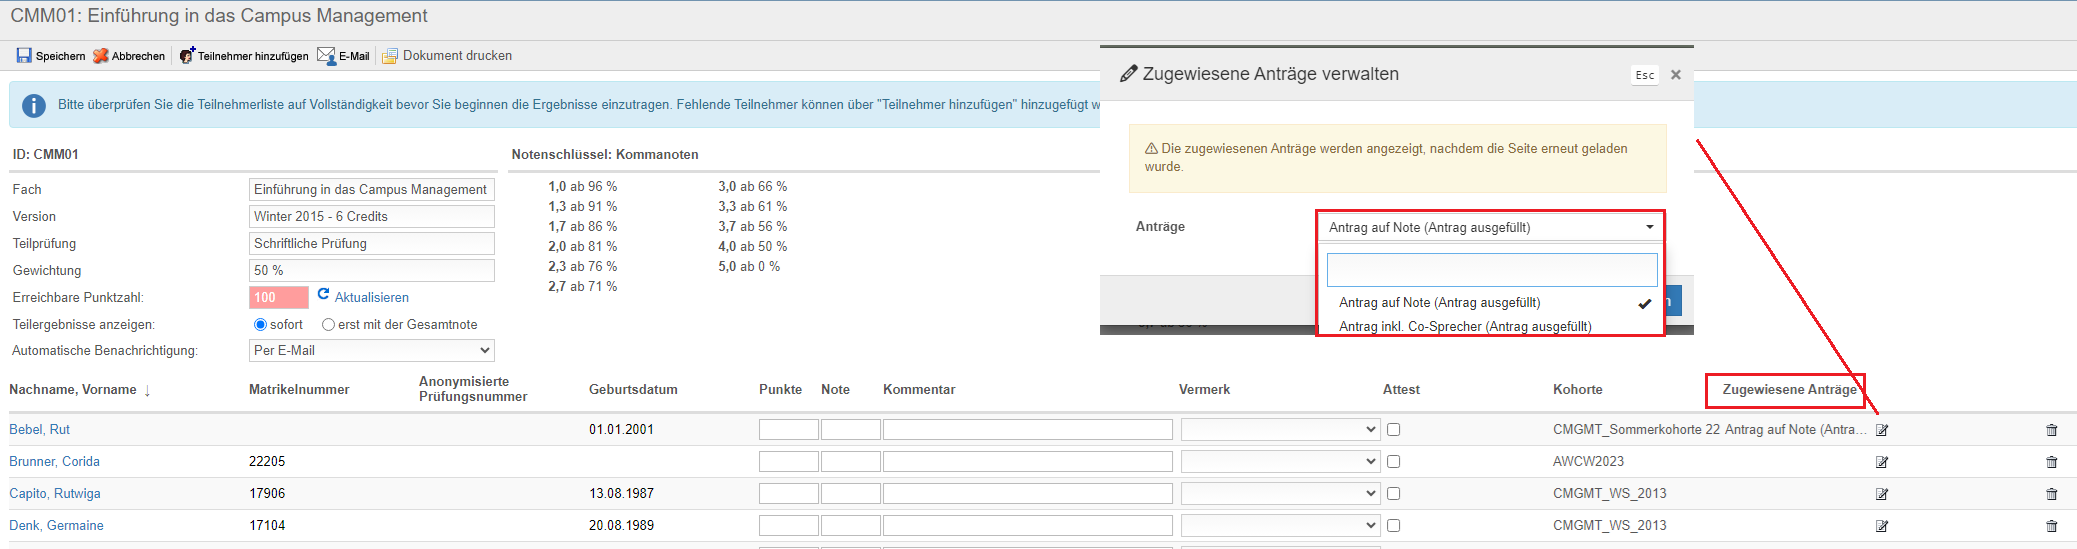Image resolution: width=2077 pixels, height=549 pixels.
Task: Open edit Anträge icon for Capito, Rutwiga
Action: [1882, 494]
